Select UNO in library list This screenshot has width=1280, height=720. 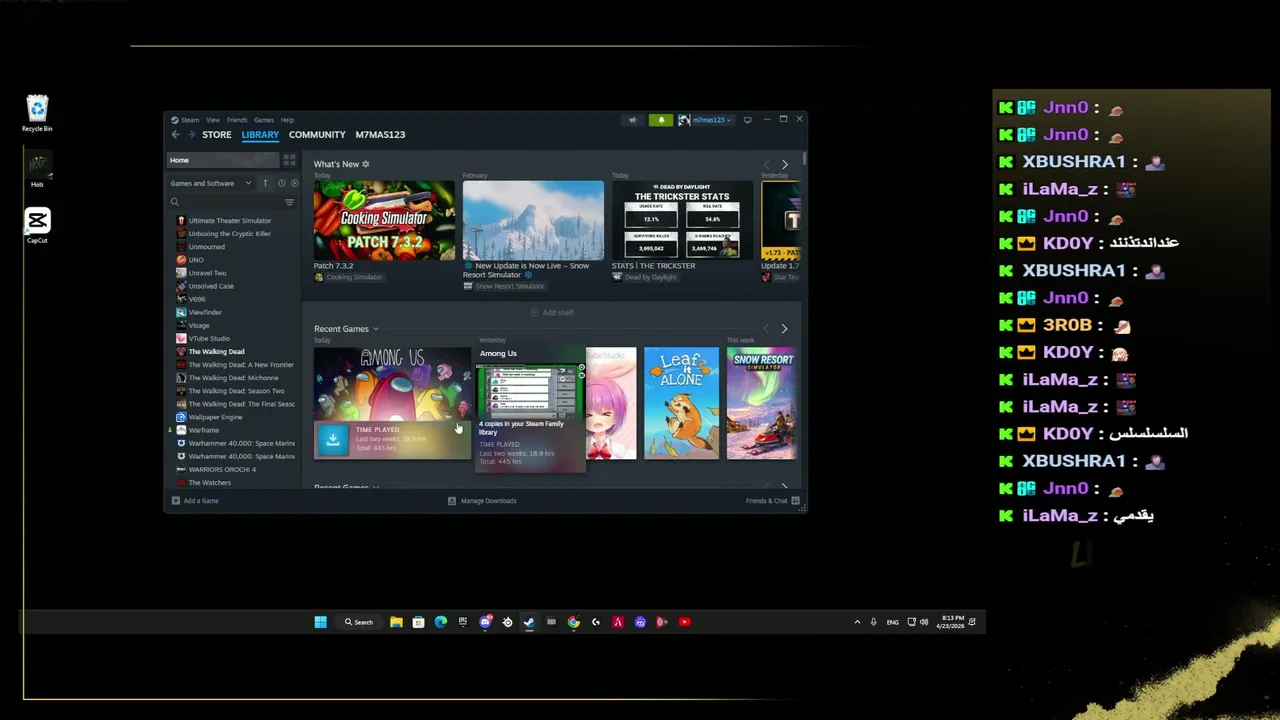pyautogui.click(x=196, y=260)
